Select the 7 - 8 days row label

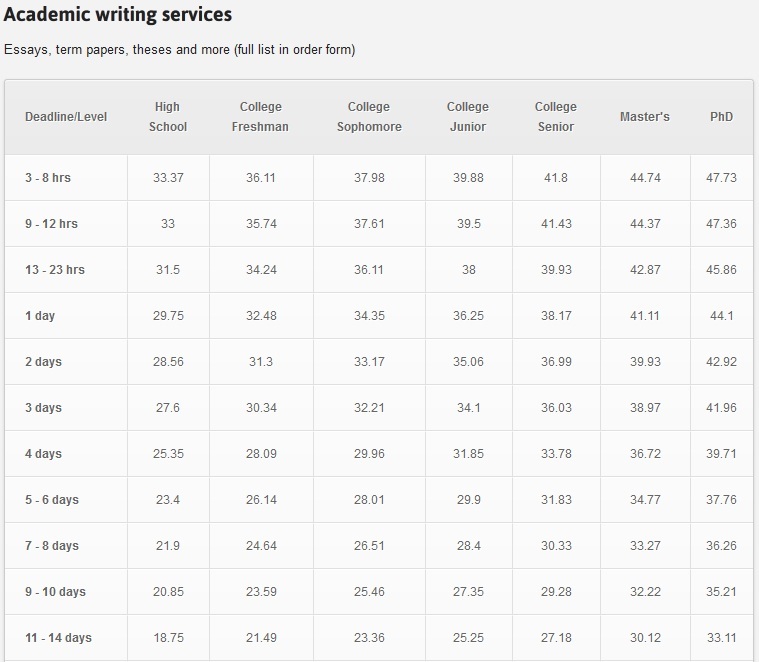tap(52, 545)
